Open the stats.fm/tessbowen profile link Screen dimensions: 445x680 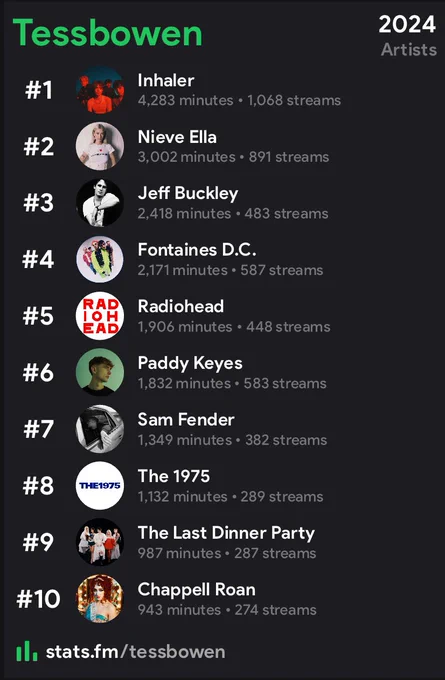point(135,652)
